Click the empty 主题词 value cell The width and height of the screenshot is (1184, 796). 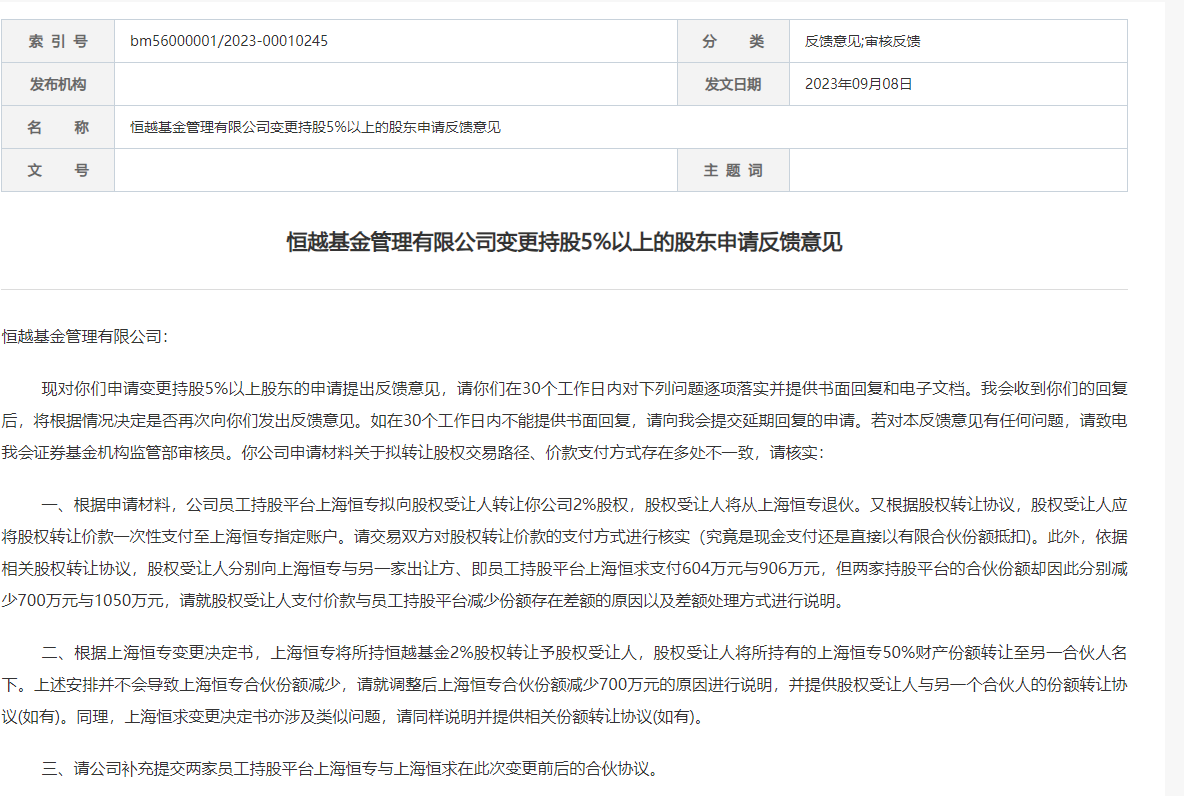(957, 170)
